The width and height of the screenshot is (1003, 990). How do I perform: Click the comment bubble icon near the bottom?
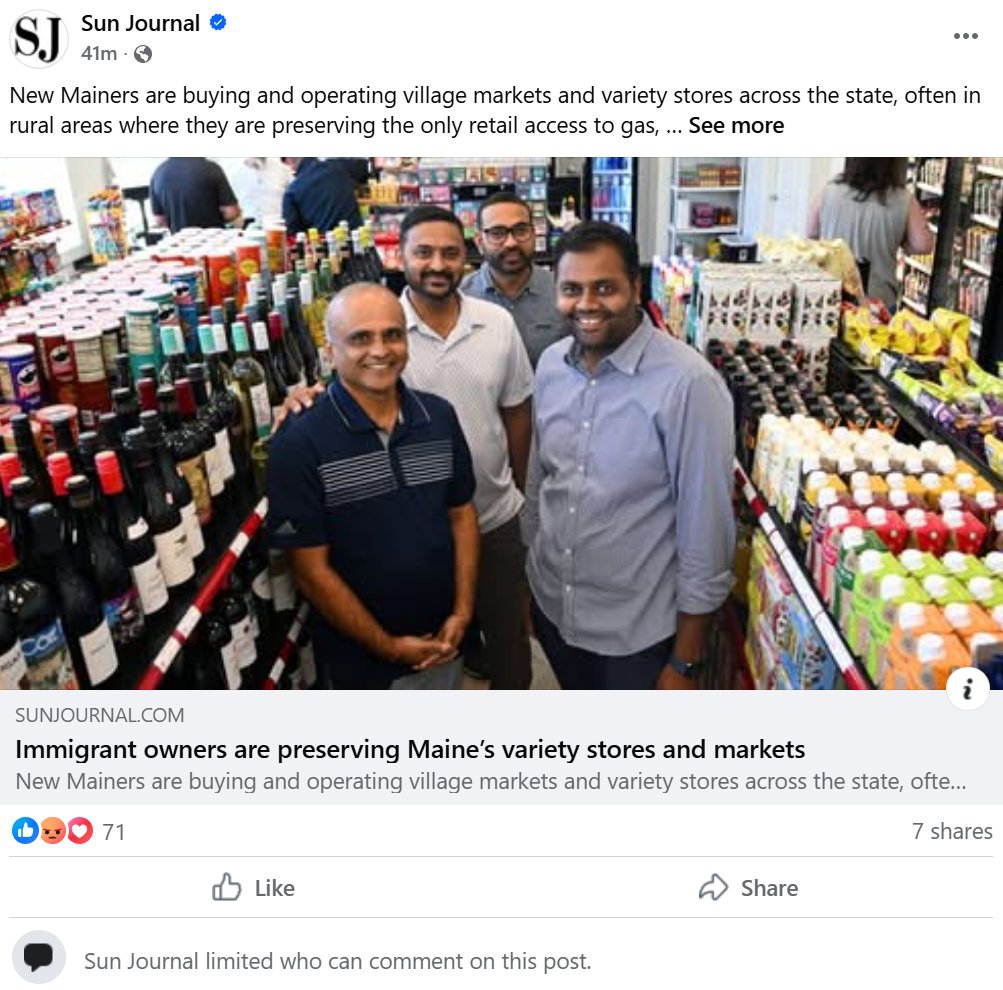pyautogui.click(x=39, y=957)
